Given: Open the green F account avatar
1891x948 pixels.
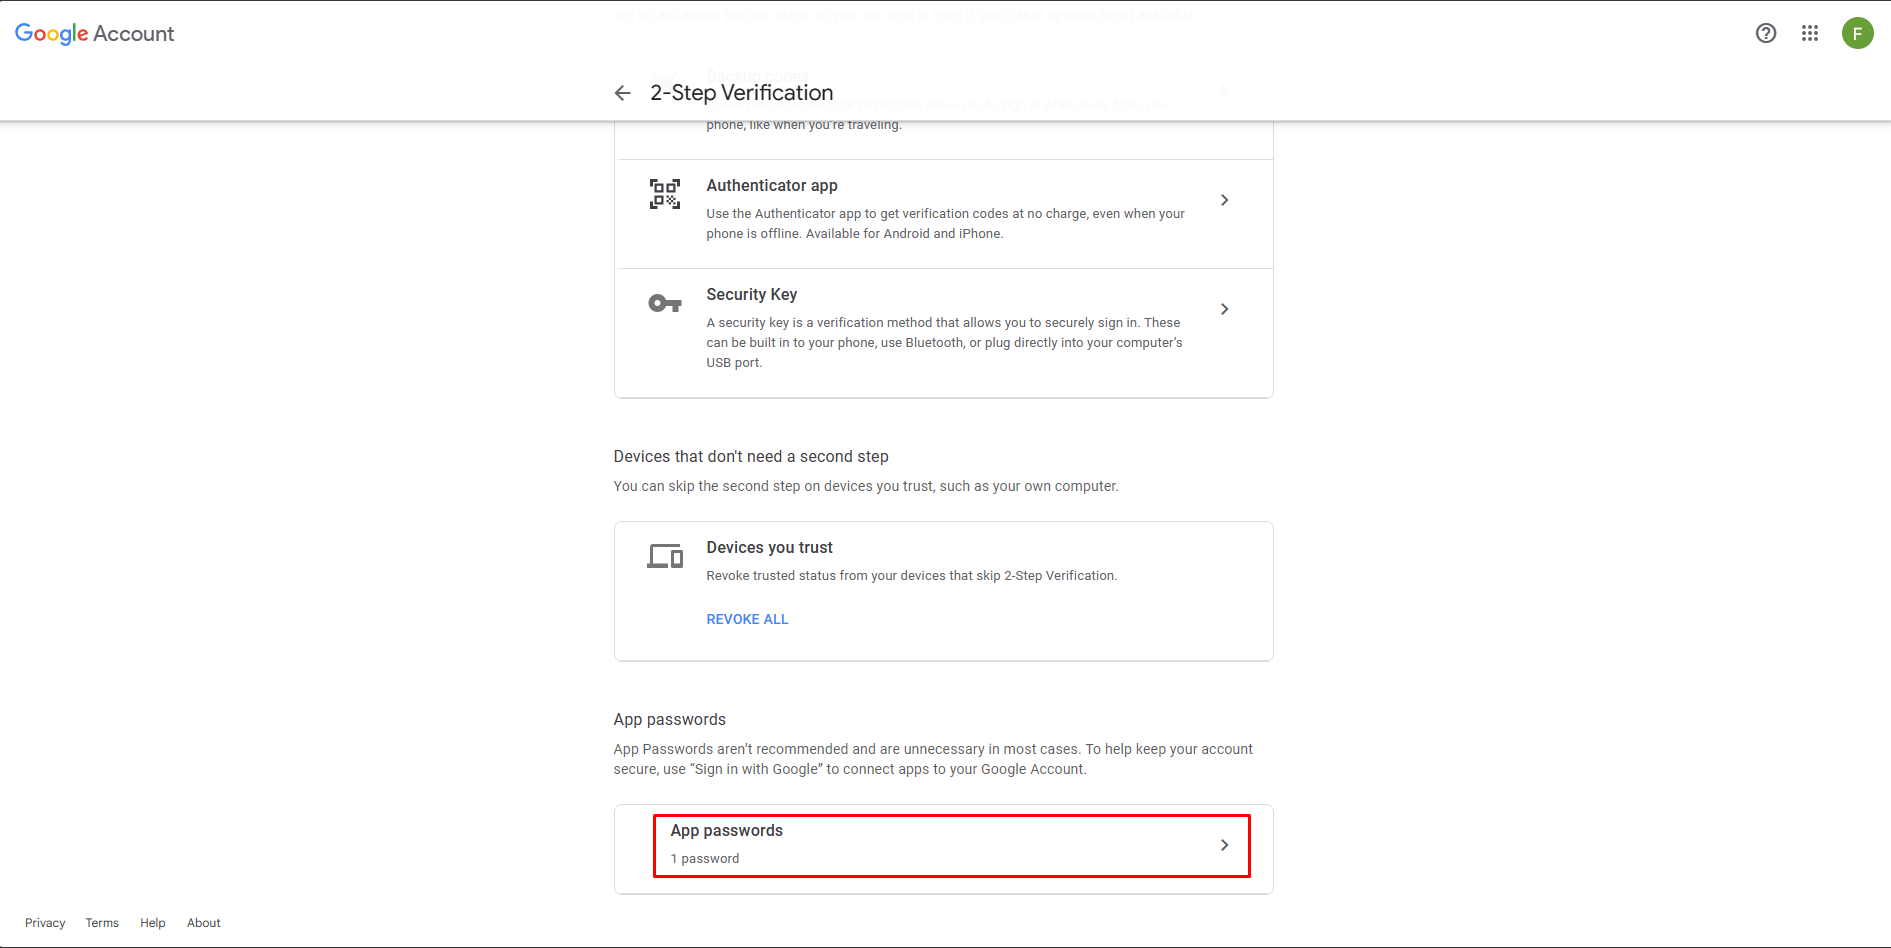Looking at the screenshot, I should click(1858, 33).
